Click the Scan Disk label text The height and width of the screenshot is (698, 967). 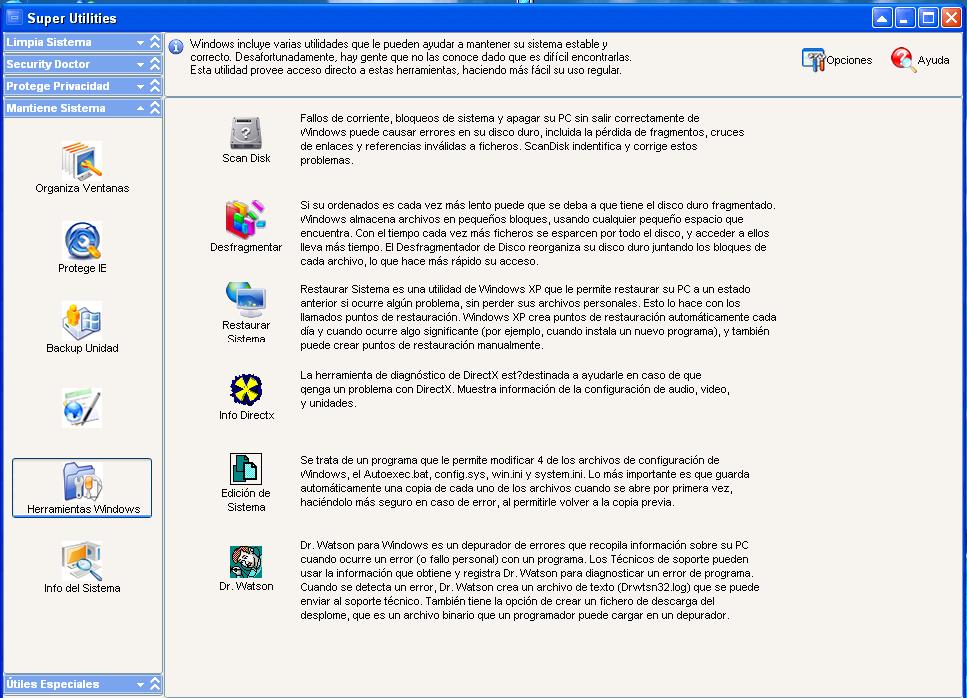(x=246, y=158)
